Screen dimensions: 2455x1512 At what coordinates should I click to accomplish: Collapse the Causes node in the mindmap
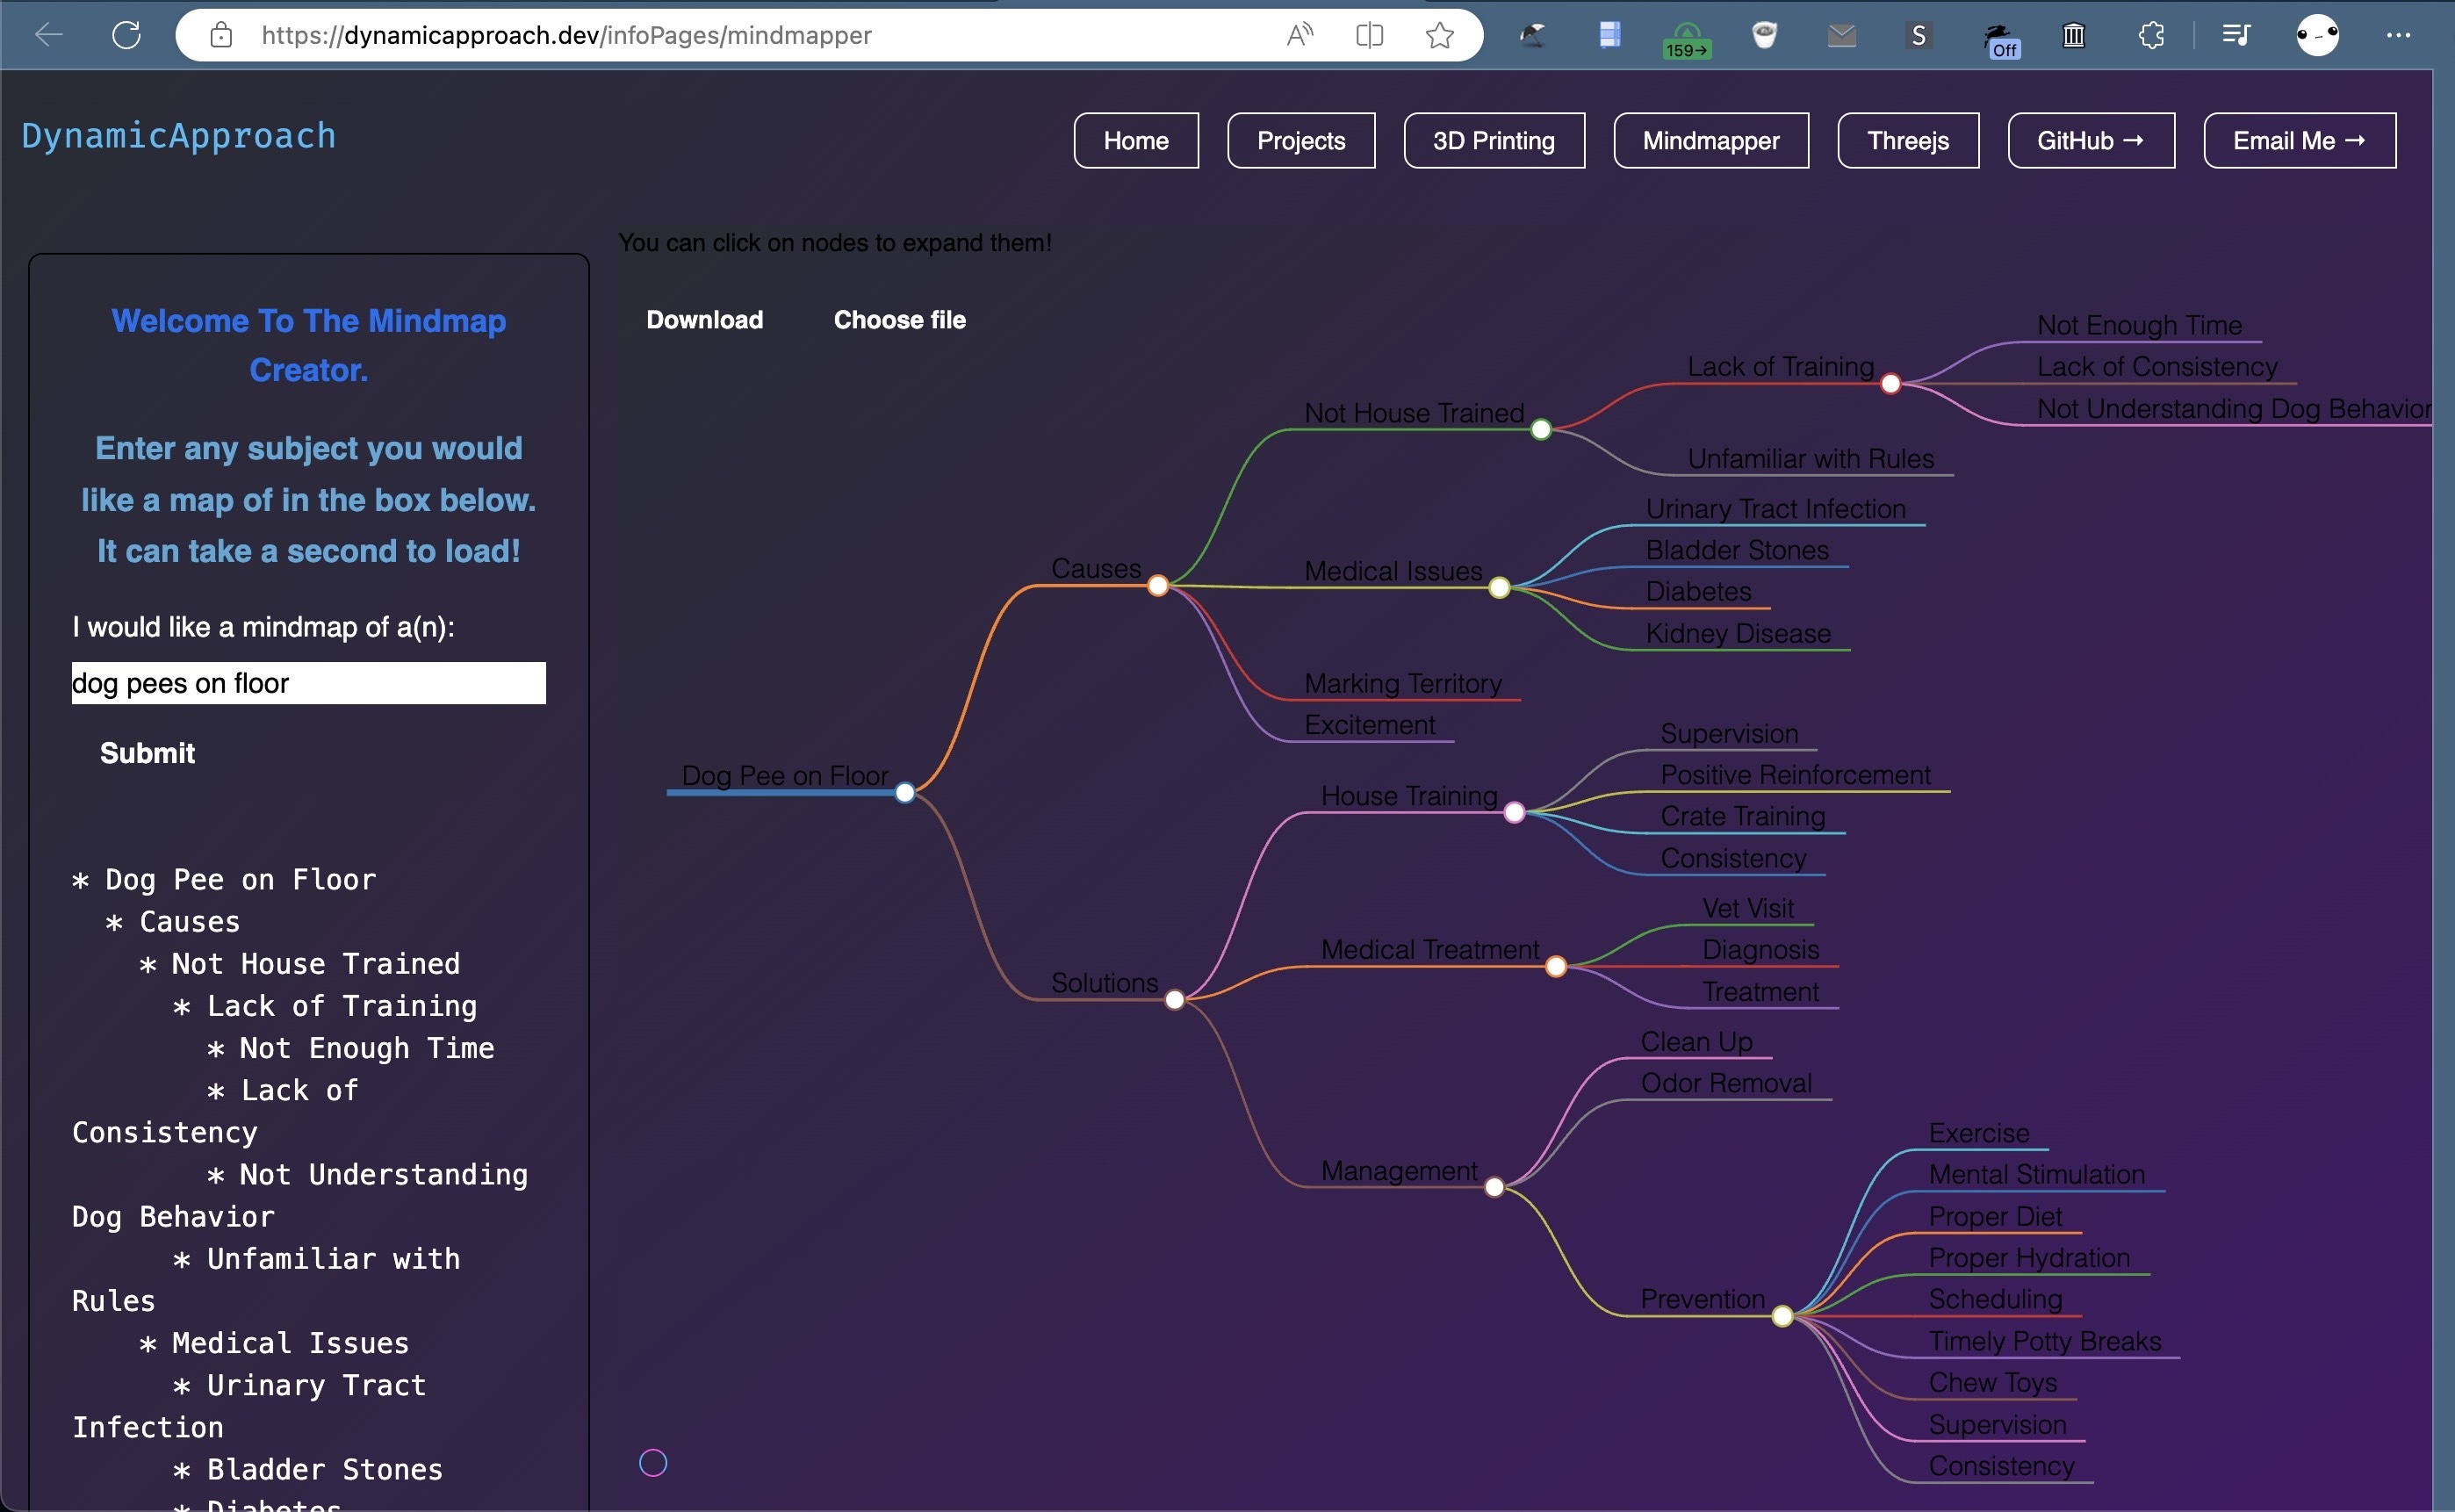tap(1158, 585)
